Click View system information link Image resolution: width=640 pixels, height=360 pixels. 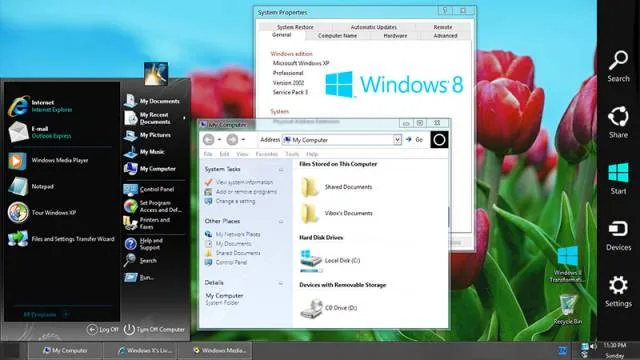pyautogui.click(x=244, y=182)
